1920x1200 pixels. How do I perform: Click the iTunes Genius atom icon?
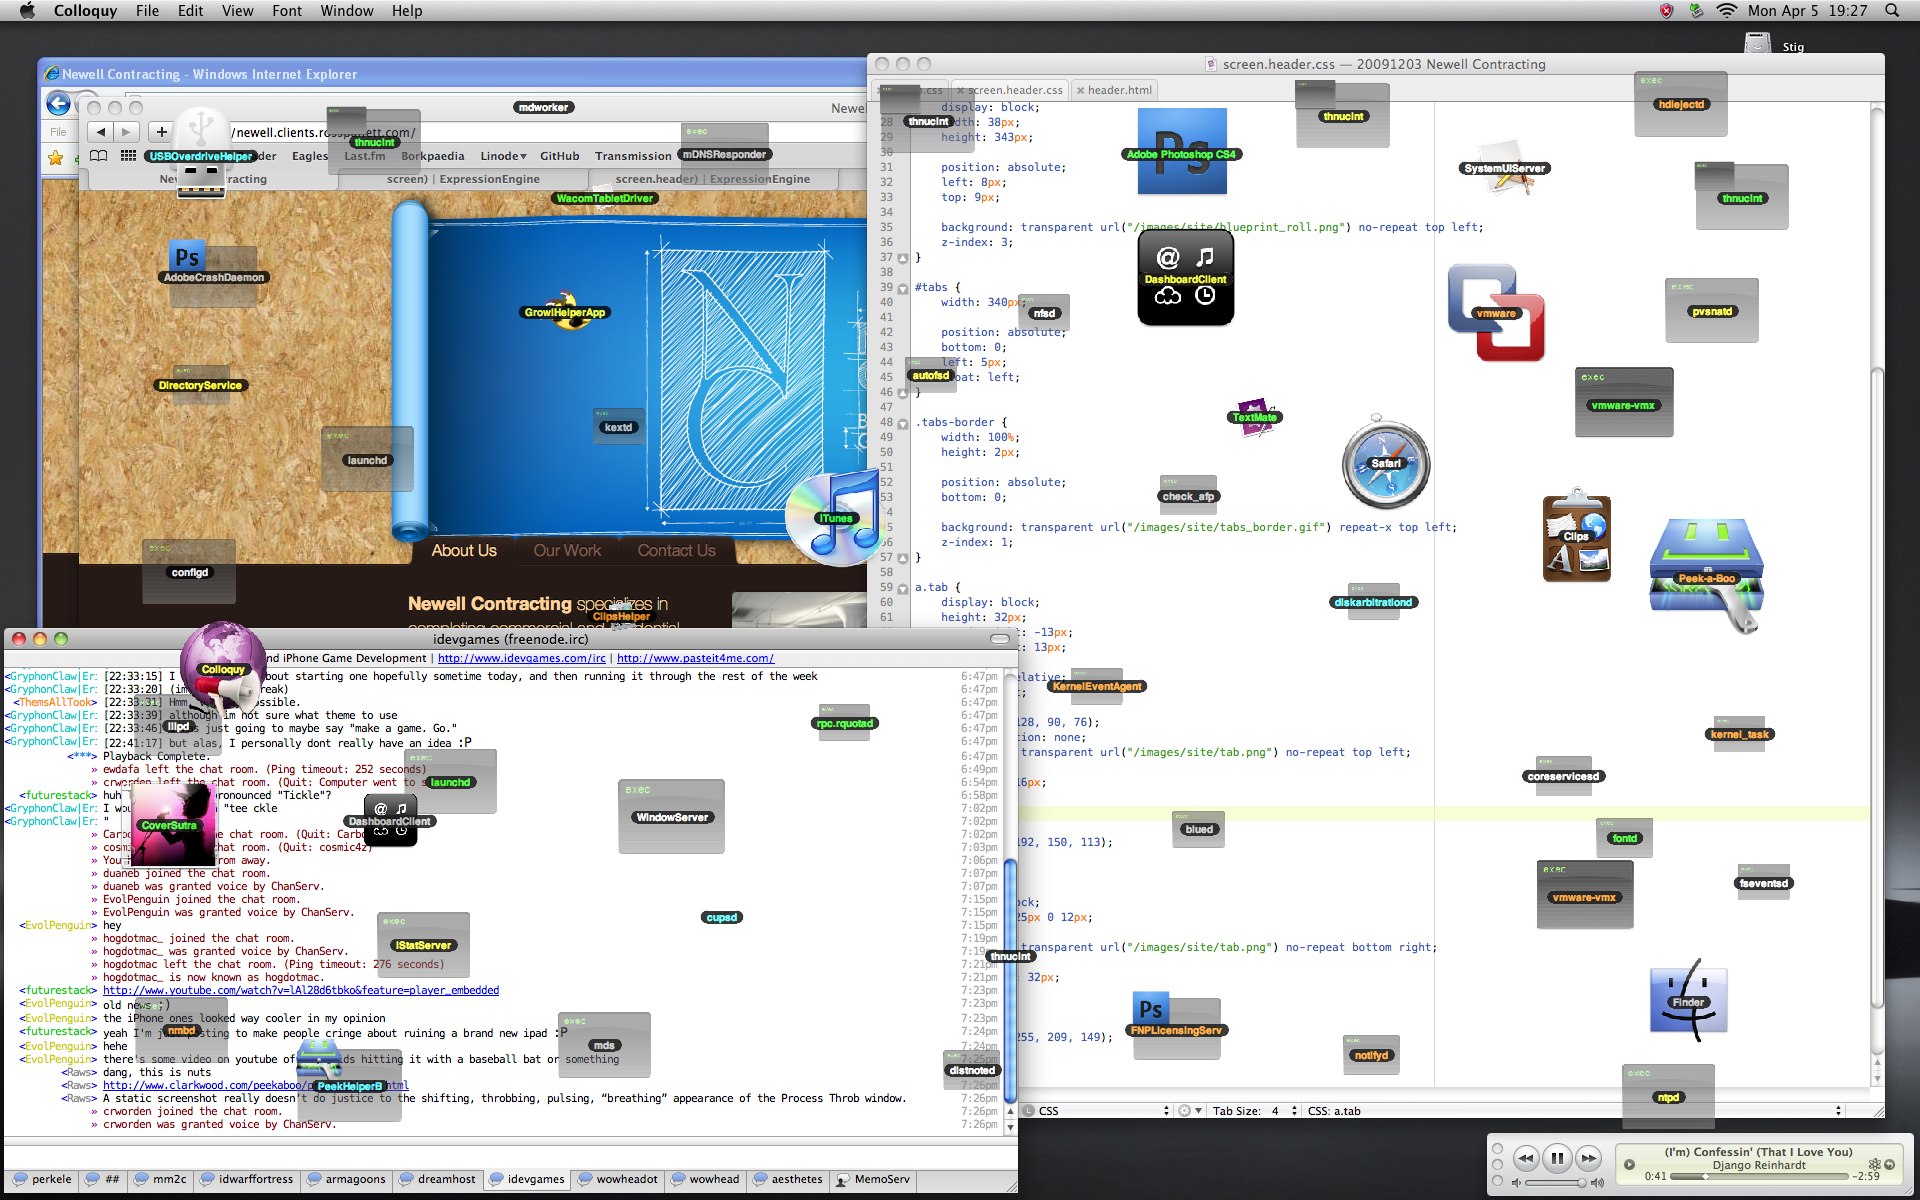coord(1875,1164)
